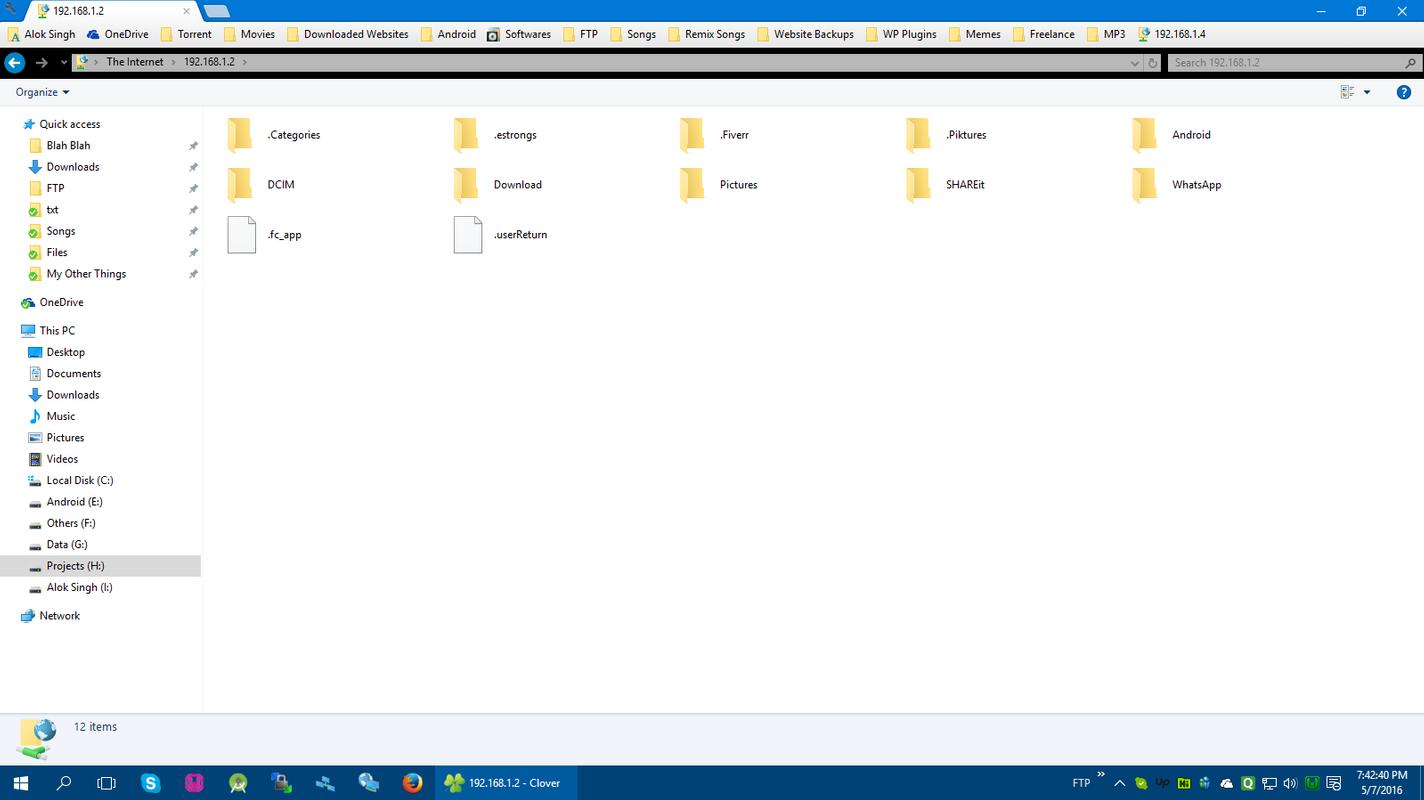Viewport: 1424px width, 800px height.
Task: Select the DCIM folder
Action: click(x=261, y=184)
